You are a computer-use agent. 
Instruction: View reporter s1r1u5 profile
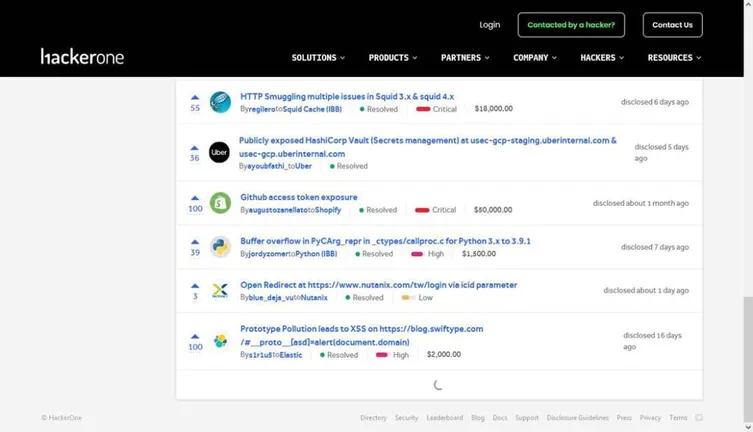(x=260, y=355)
